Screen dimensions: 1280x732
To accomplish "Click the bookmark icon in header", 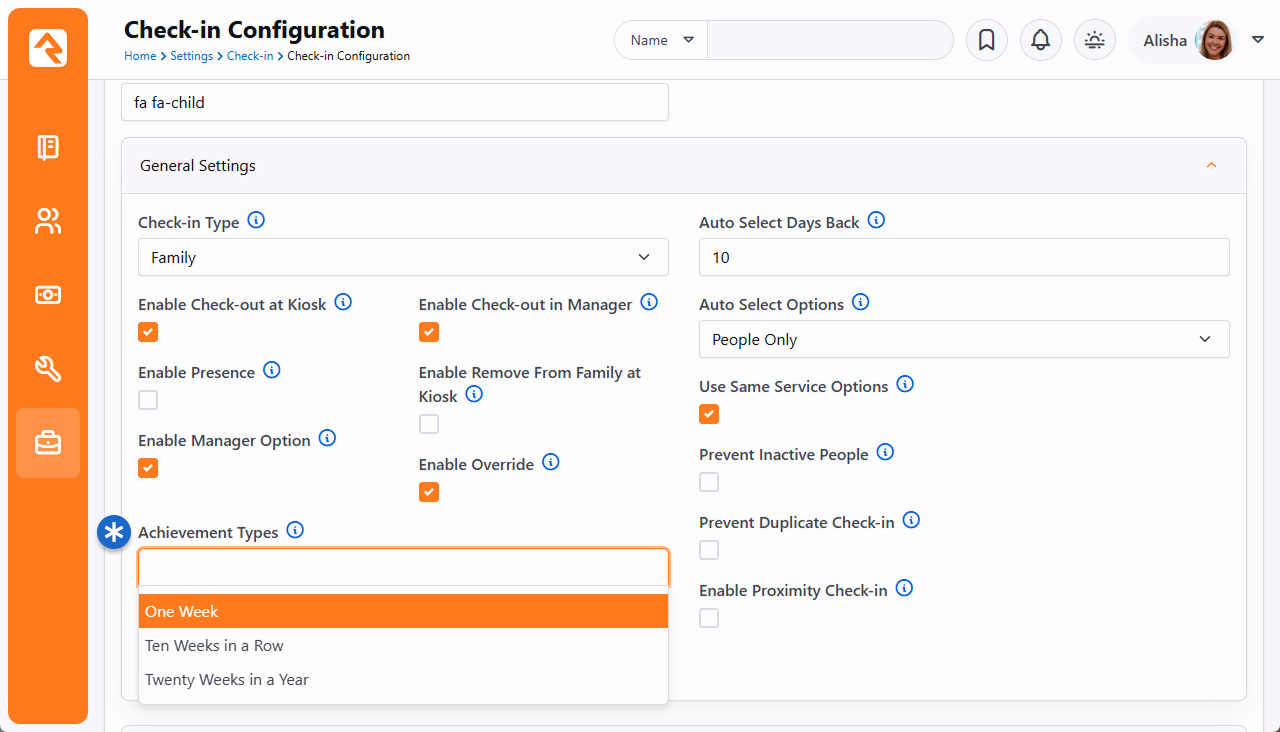I will 986,41.
